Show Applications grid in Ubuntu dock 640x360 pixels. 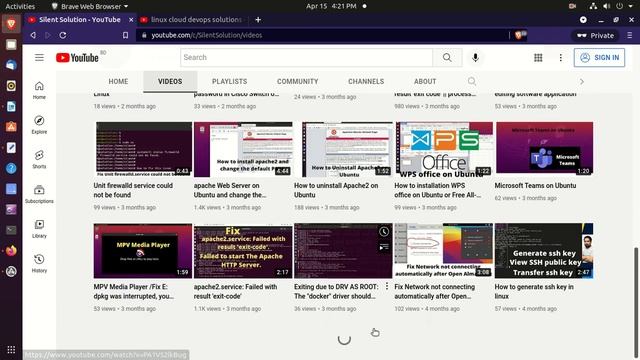tap(11, 349)
